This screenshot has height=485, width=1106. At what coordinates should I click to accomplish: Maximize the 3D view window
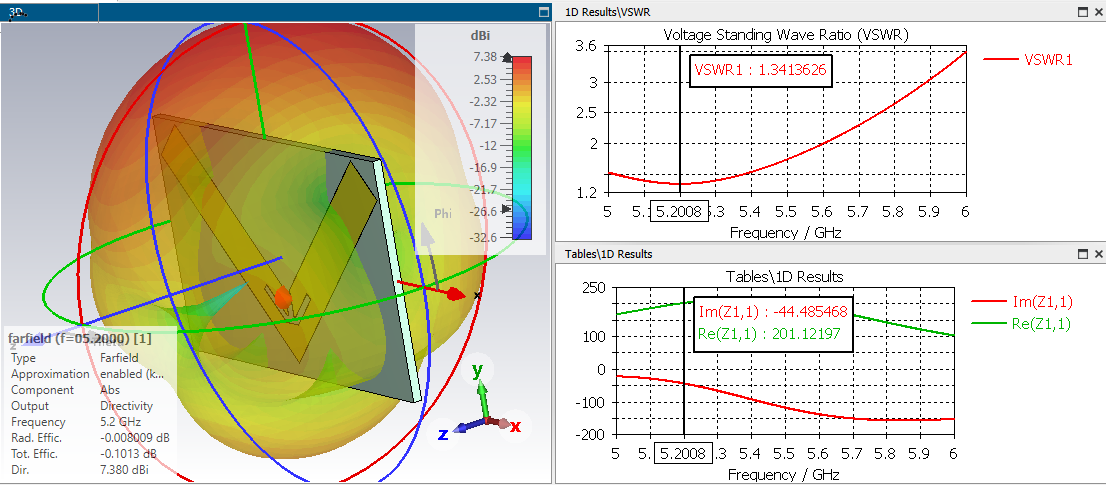coord(543,12)
